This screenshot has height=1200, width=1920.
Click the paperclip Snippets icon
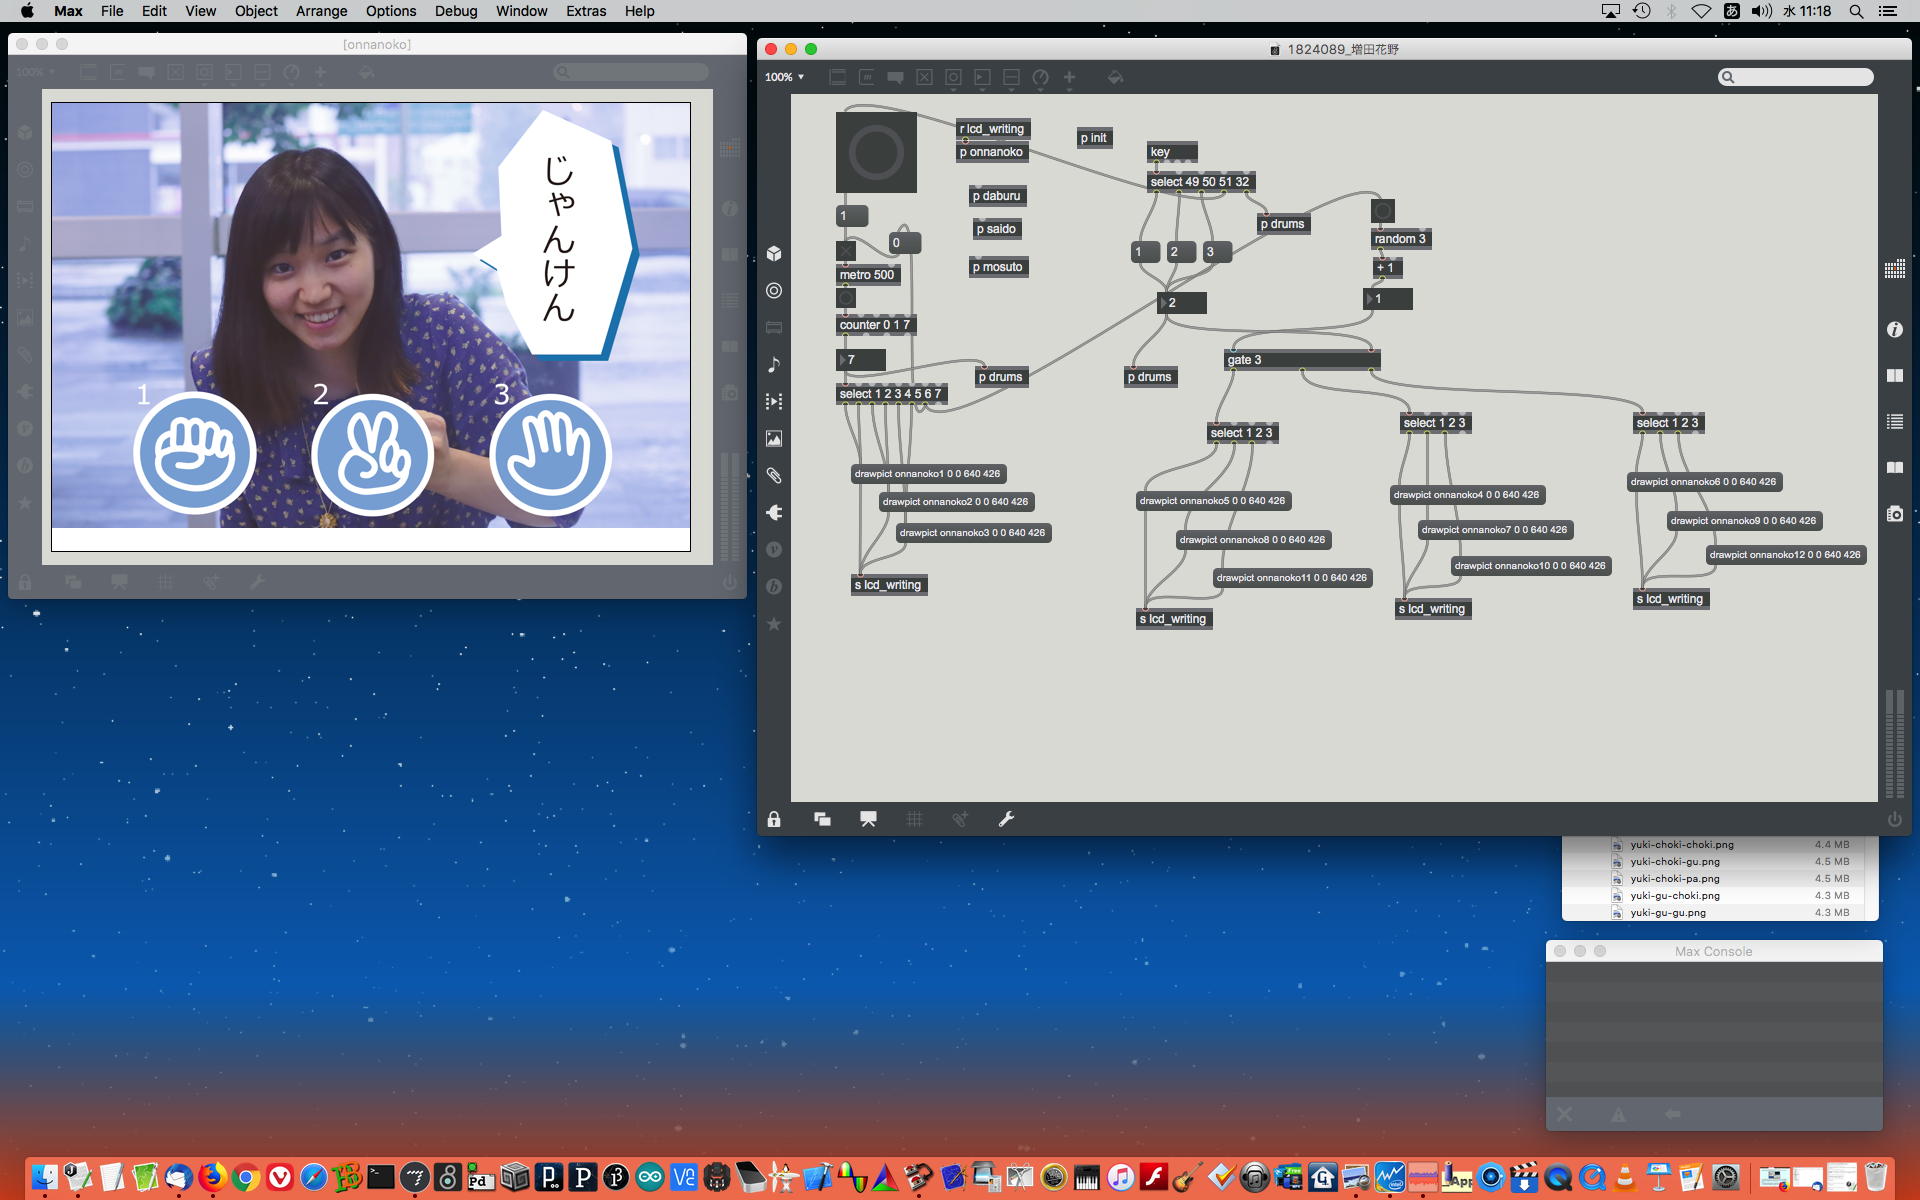(774, 476)
